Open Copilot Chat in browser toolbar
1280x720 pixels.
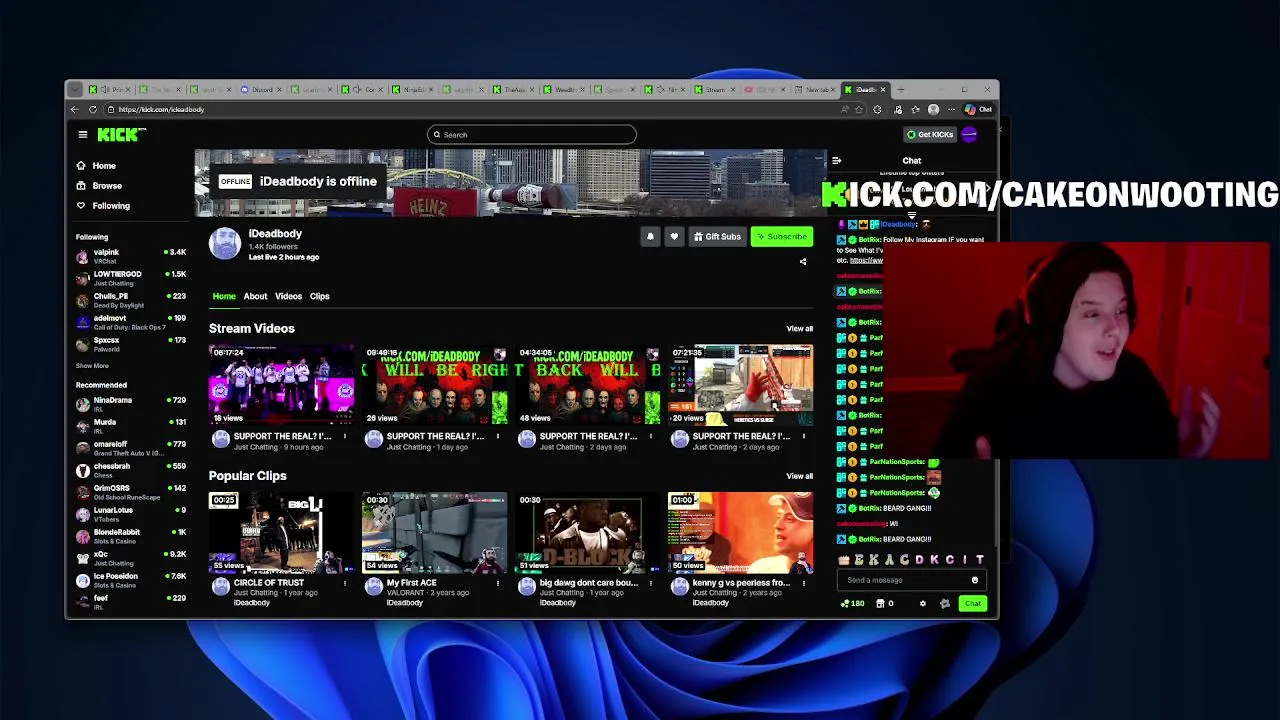tap(978, 110)
